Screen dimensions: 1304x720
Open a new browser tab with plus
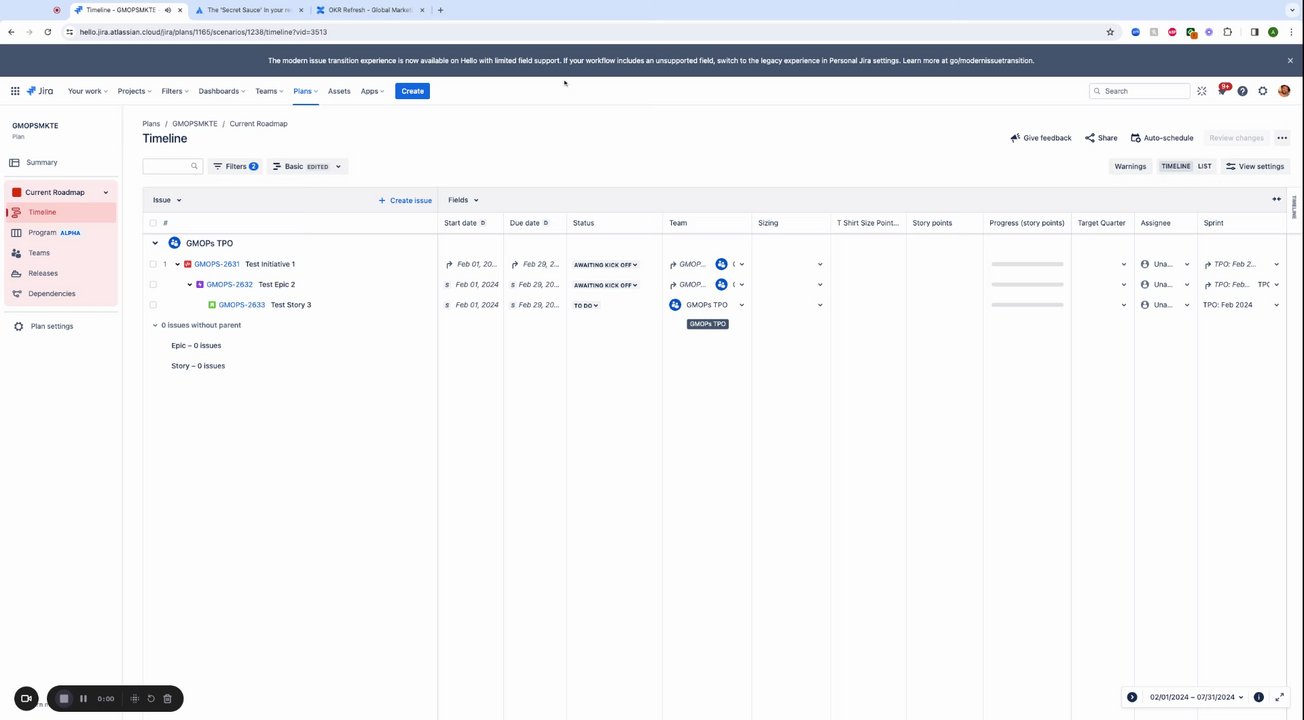[440, 10]
